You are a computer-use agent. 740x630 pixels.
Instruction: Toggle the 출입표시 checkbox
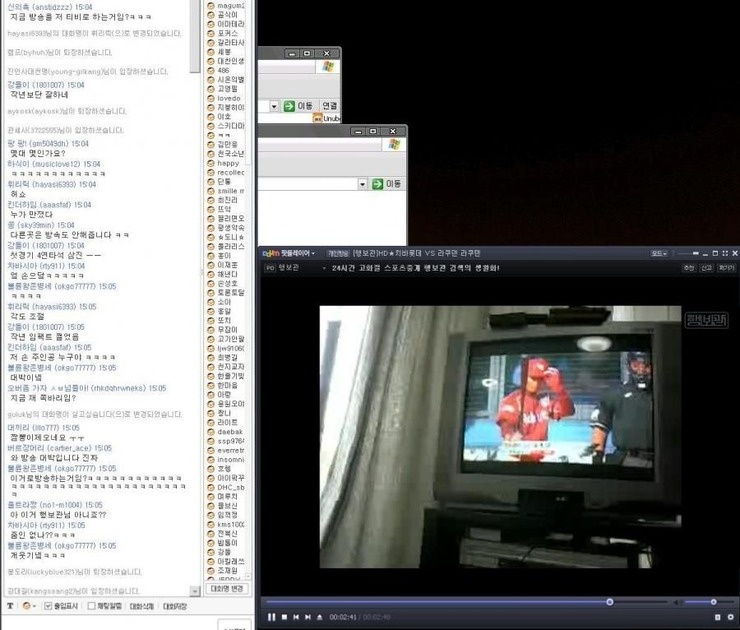coord(48,606)
